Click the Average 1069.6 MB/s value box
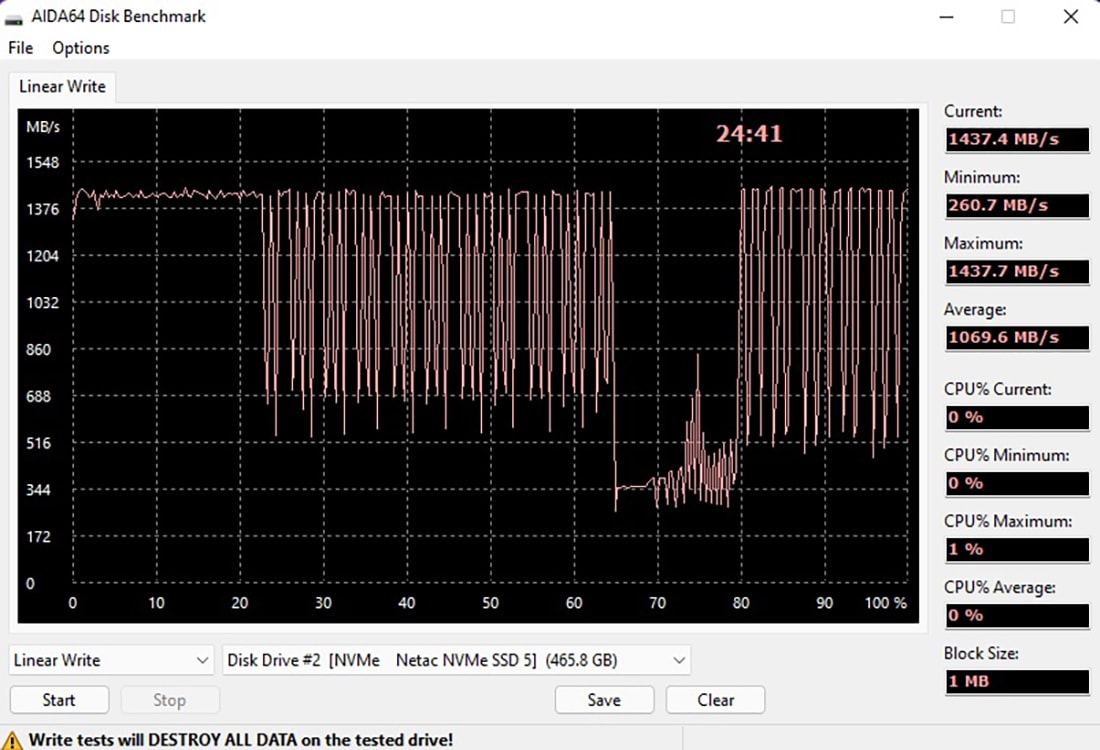This screenshot has width=1100, height=750. (1017, 337)
